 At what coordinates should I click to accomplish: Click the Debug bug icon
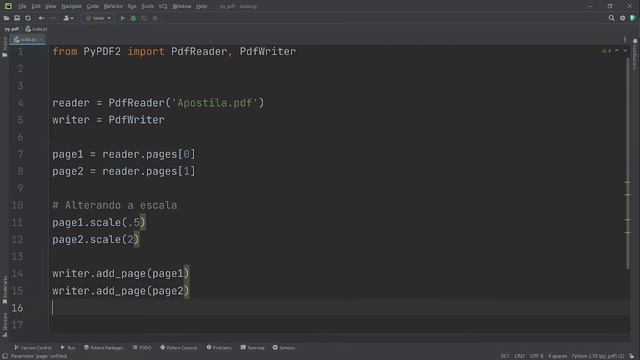tap(133, 18)
